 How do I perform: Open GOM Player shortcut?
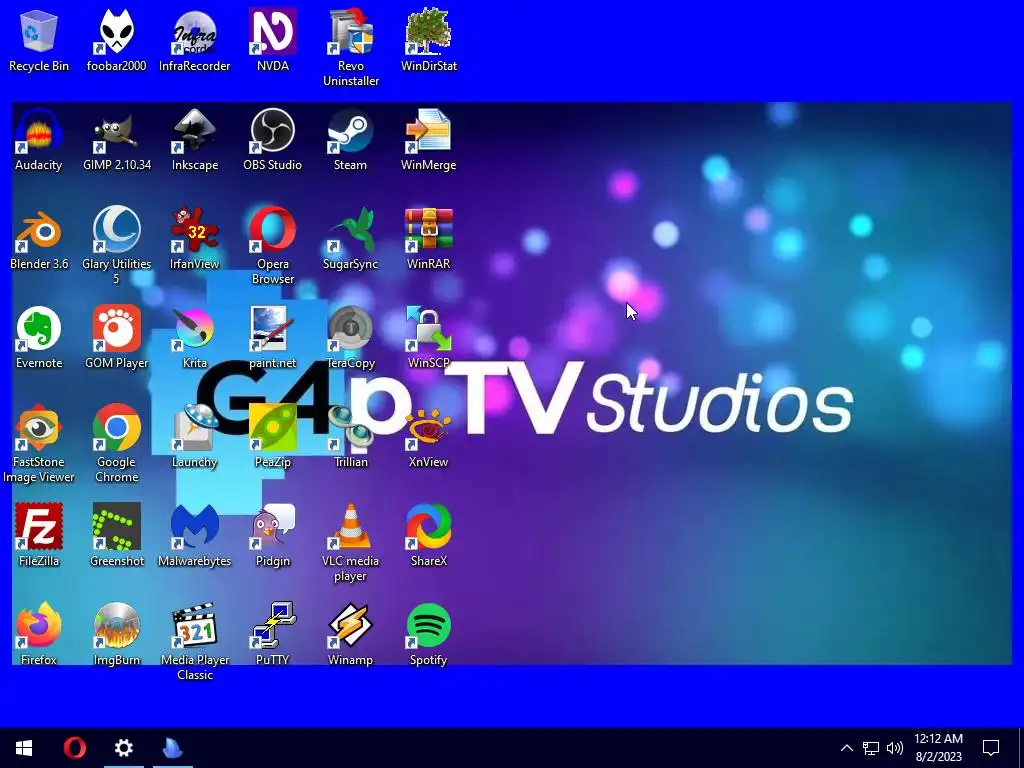point(116,338)
